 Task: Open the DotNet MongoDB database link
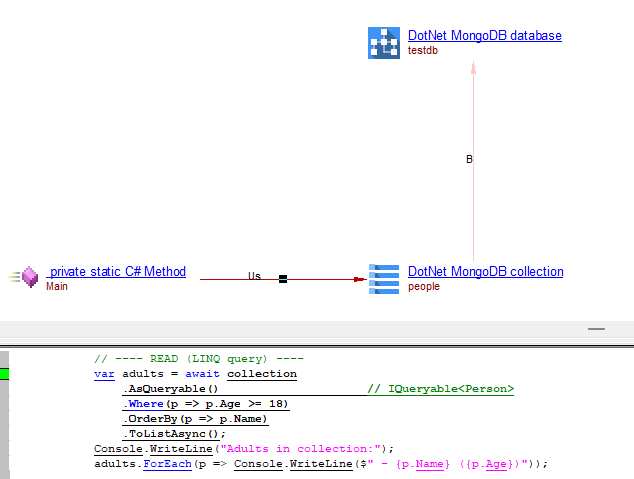[484, 36]
